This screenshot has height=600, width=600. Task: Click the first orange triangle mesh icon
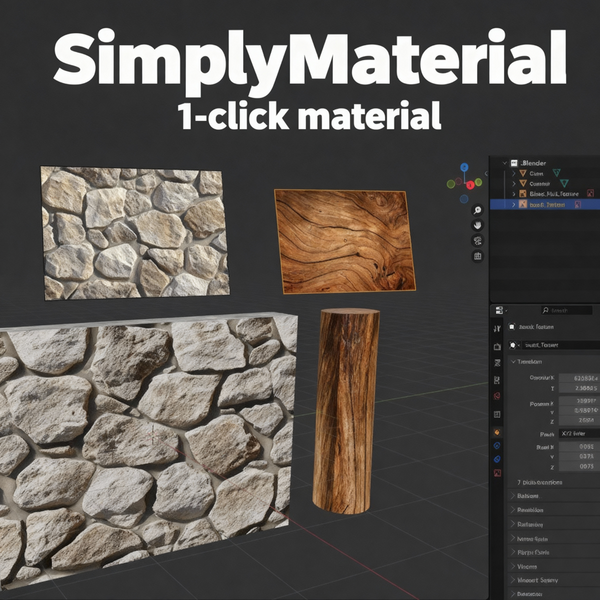point(523,173)
